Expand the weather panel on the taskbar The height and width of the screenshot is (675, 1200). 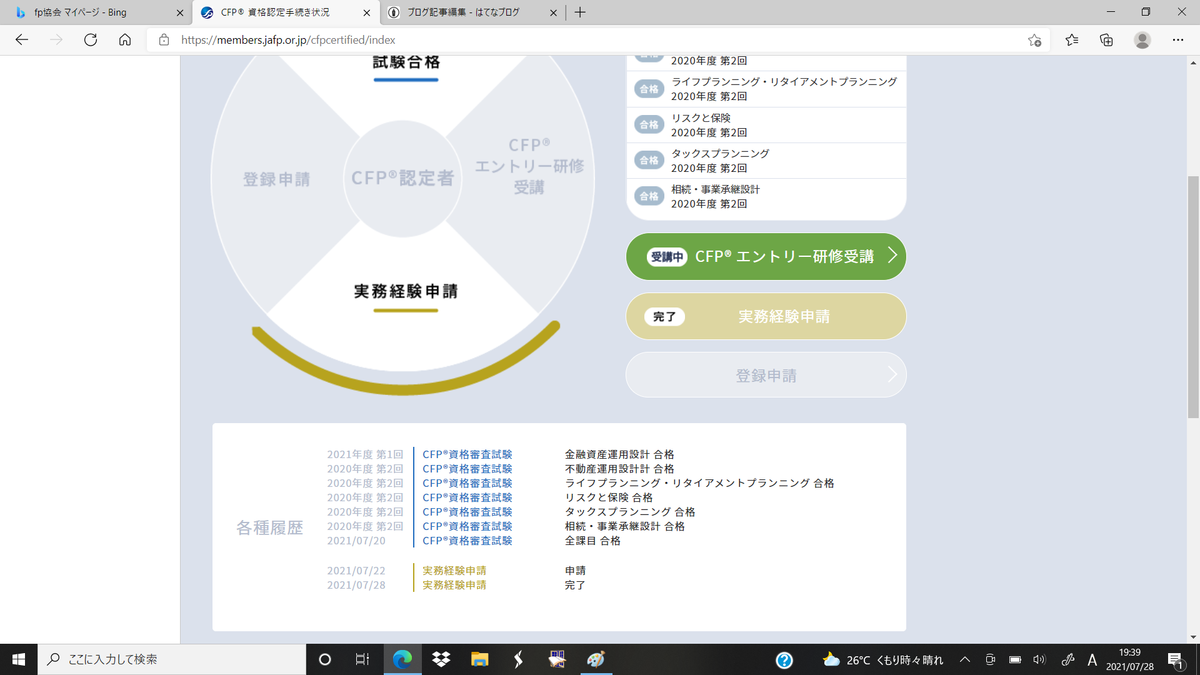point(857,659)
